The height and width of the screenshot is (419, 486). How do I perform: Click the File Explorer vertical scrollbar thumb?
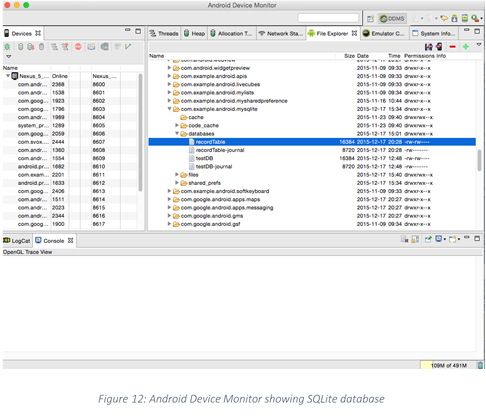tap(479, 160)
